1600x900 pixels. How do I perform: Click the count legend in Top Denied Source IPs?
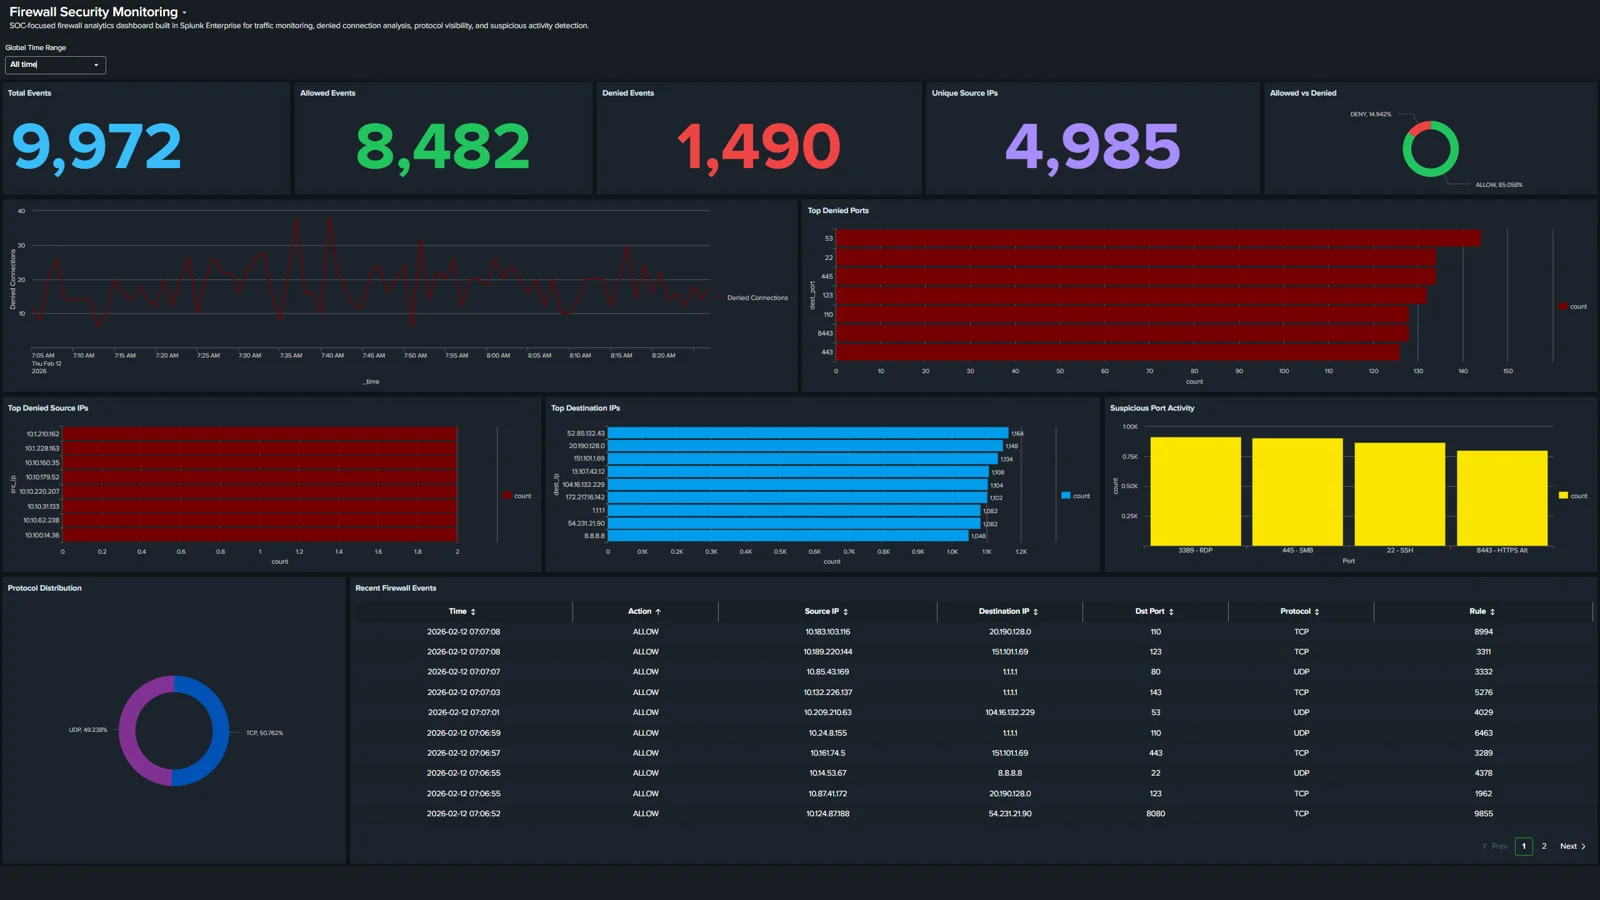click(x=516, y=495)
